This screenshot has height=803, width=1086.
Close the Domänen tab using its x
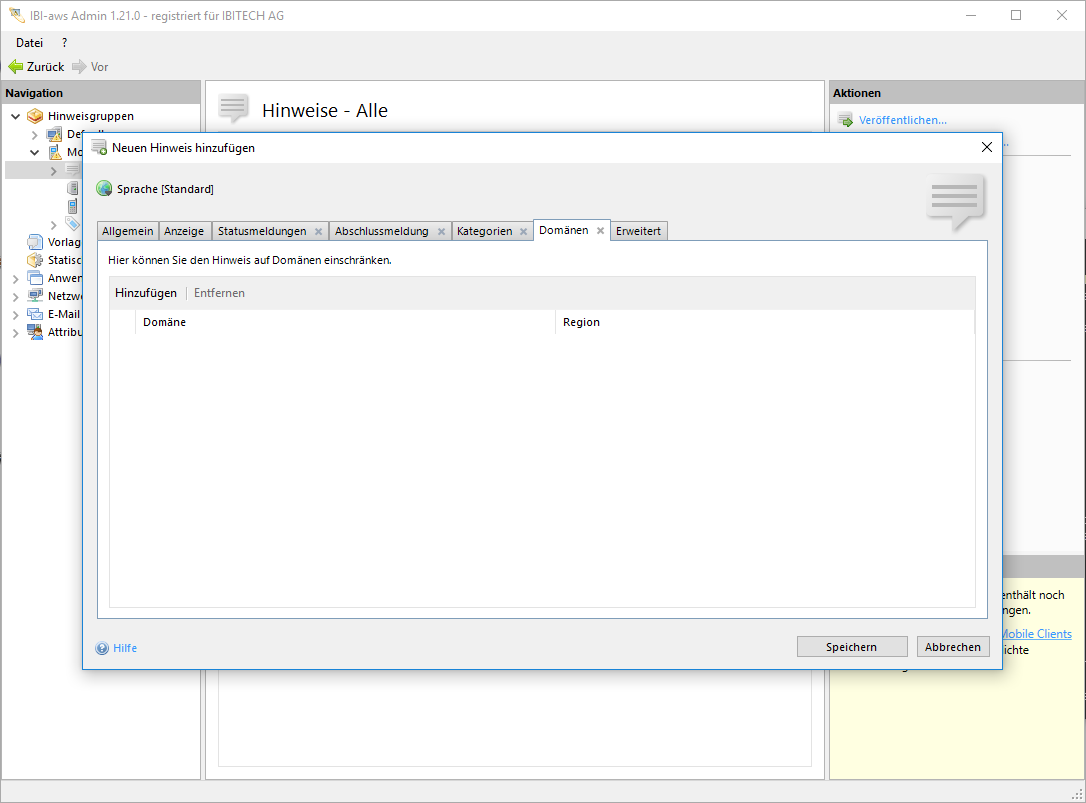tap(600, 230)
